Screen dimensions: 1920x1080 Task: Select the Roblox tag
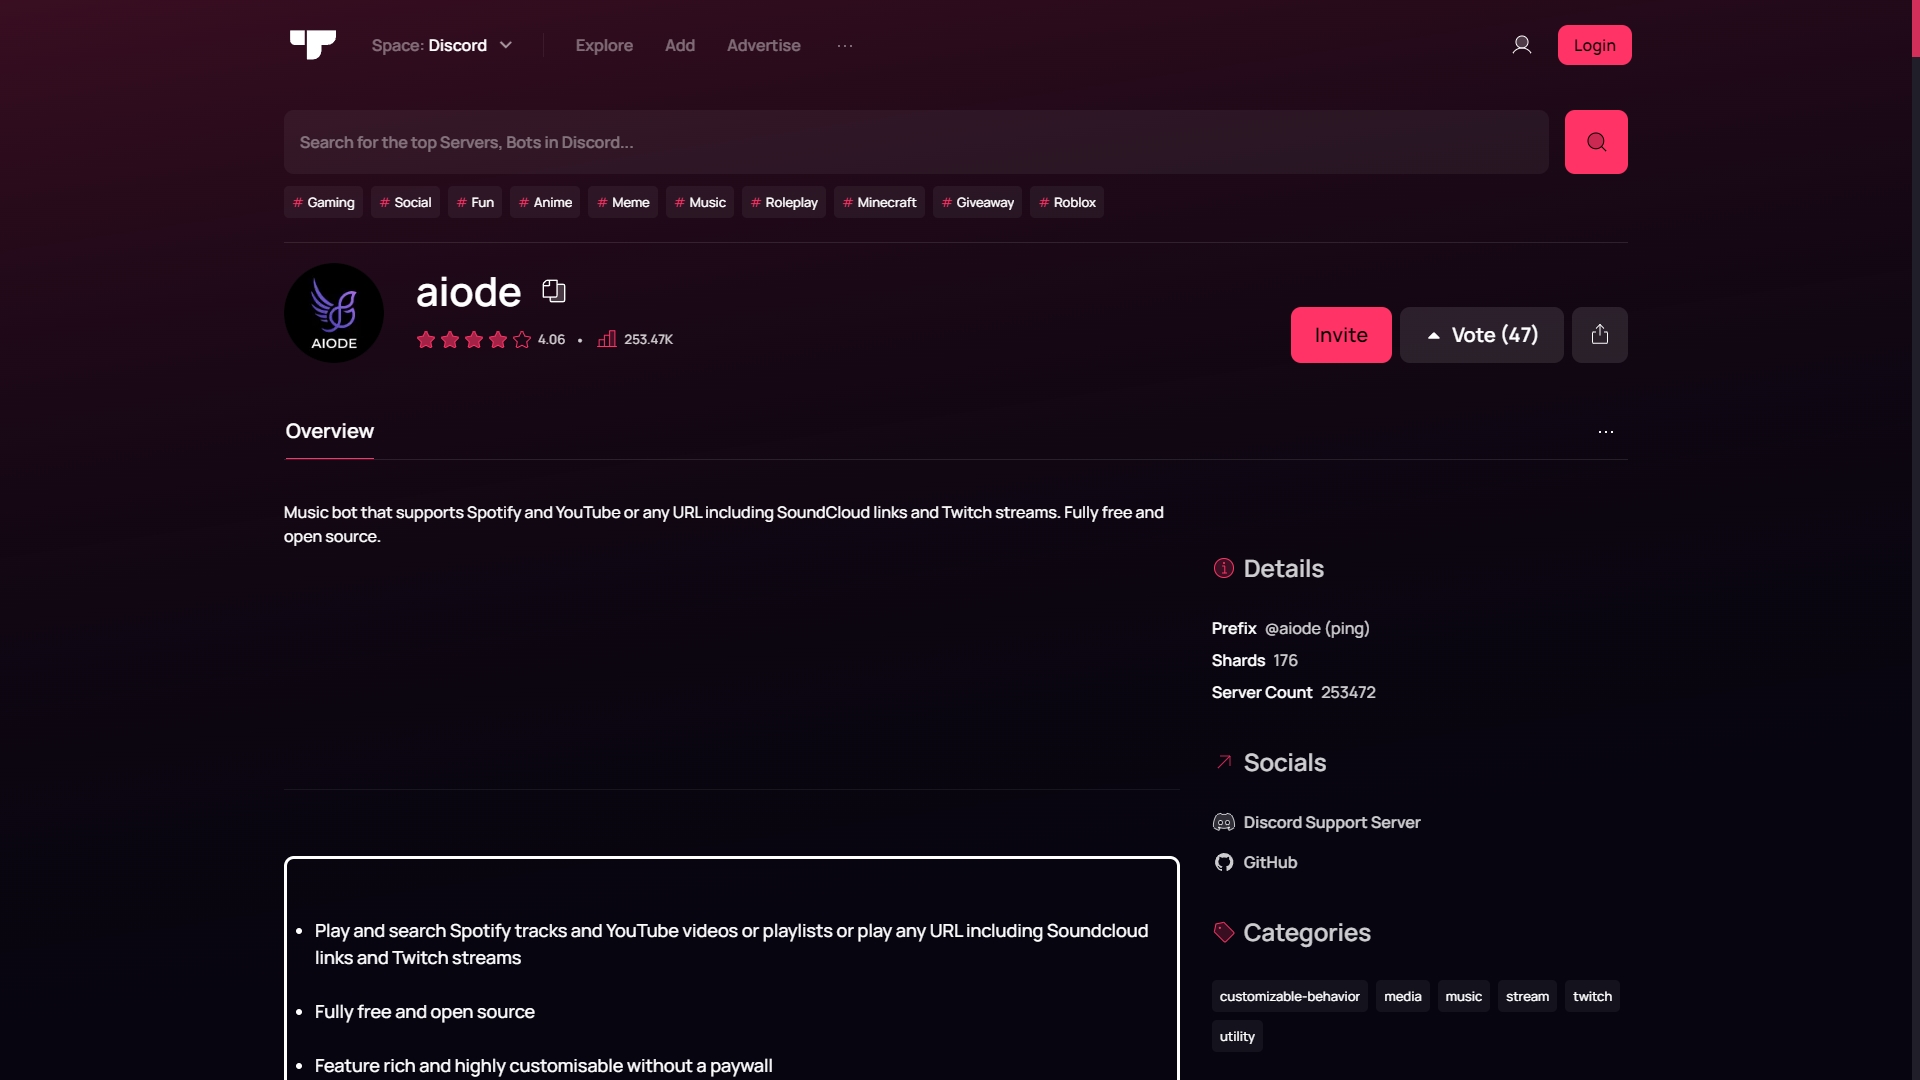[1067, 202]
